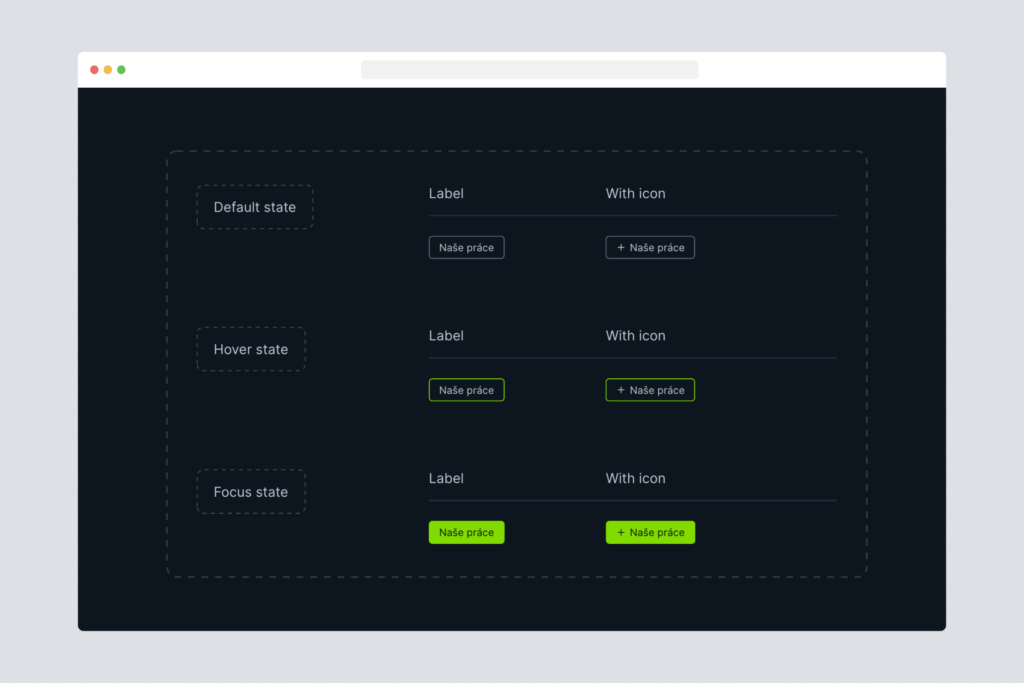Click the plus icon in the green-outlined hover button
Screen dimensions: 1024x683
pos(620,390)
